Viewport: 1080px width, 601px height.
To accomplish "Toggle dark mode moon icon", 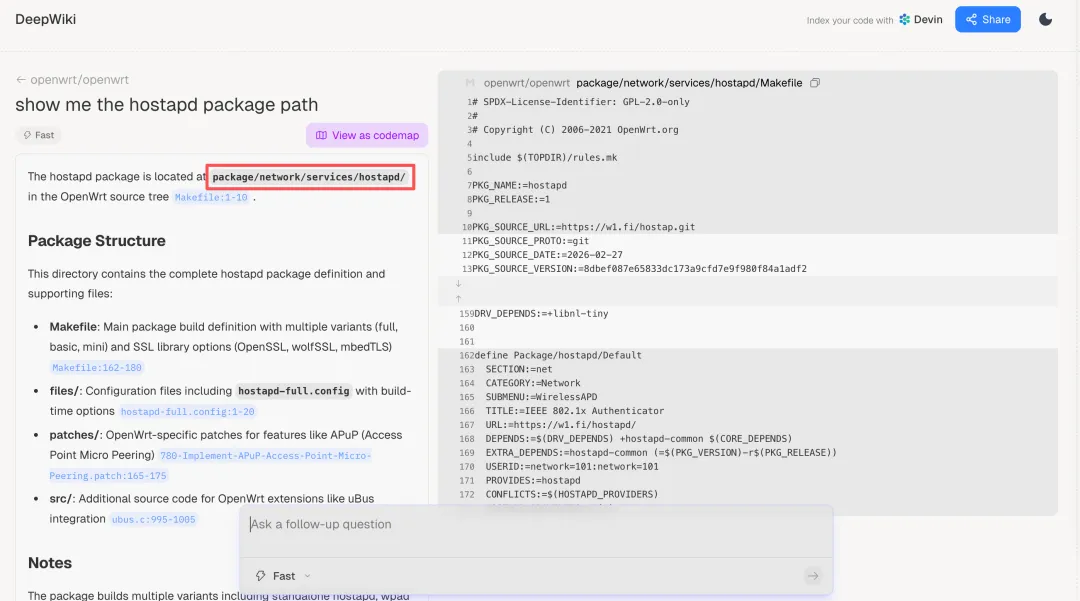I will [x=1045, y=19].
